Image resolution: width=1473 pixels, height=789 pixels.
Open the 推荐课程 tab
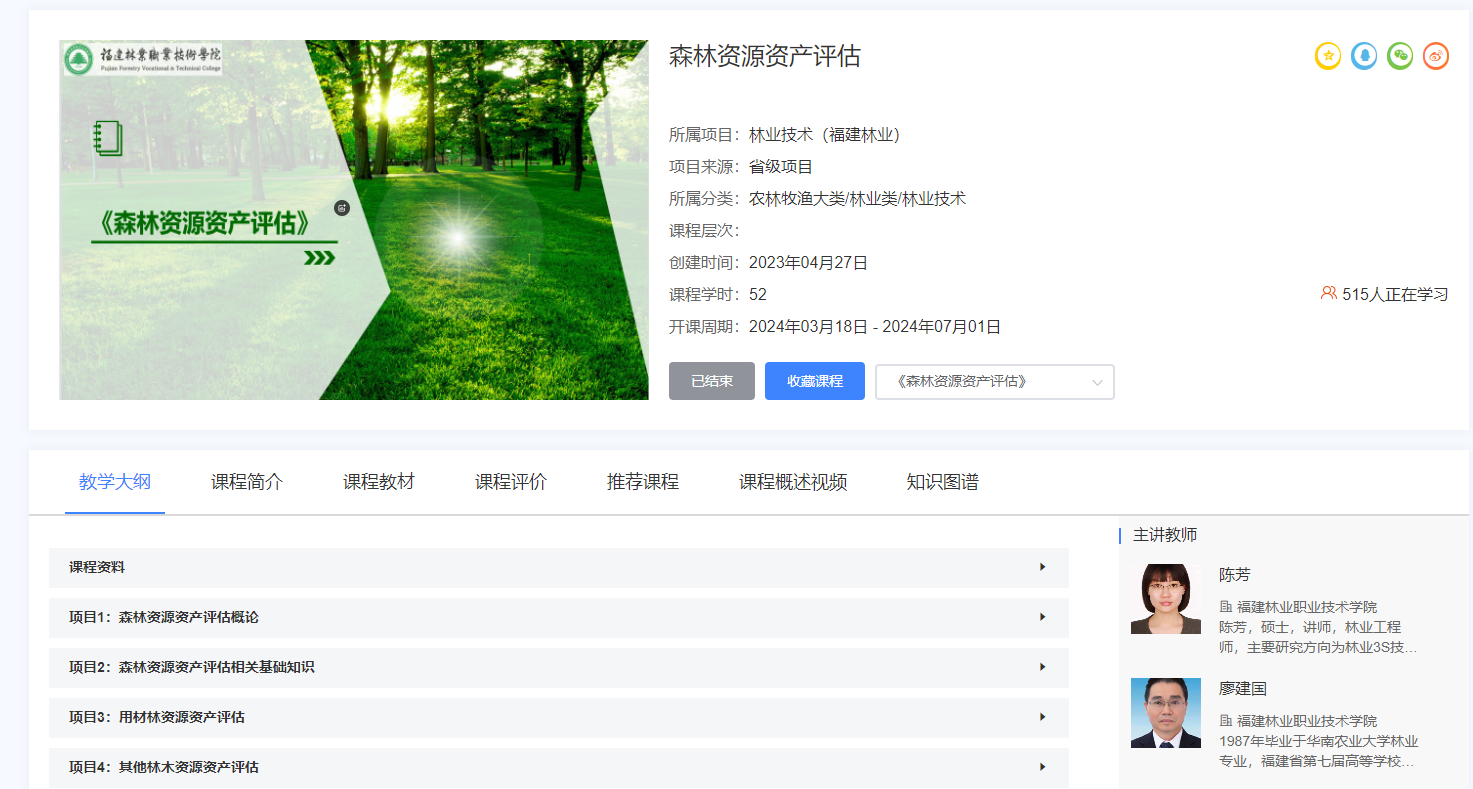(643, 482)
